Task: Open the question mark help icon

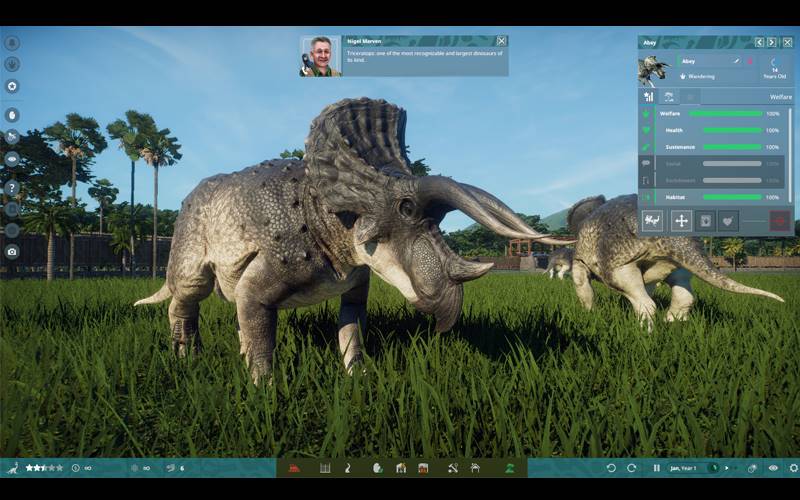Action: [x=12, y=188]
